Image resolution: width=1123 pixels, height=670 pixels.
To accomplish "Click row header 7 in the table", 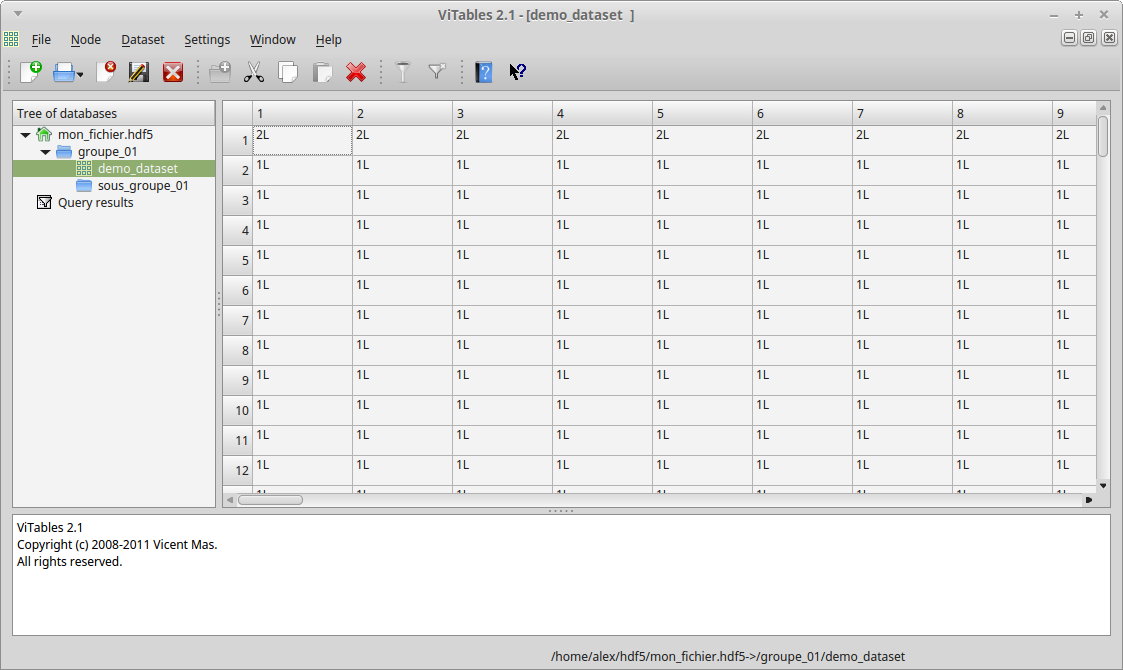I will [x=238, y=321].
